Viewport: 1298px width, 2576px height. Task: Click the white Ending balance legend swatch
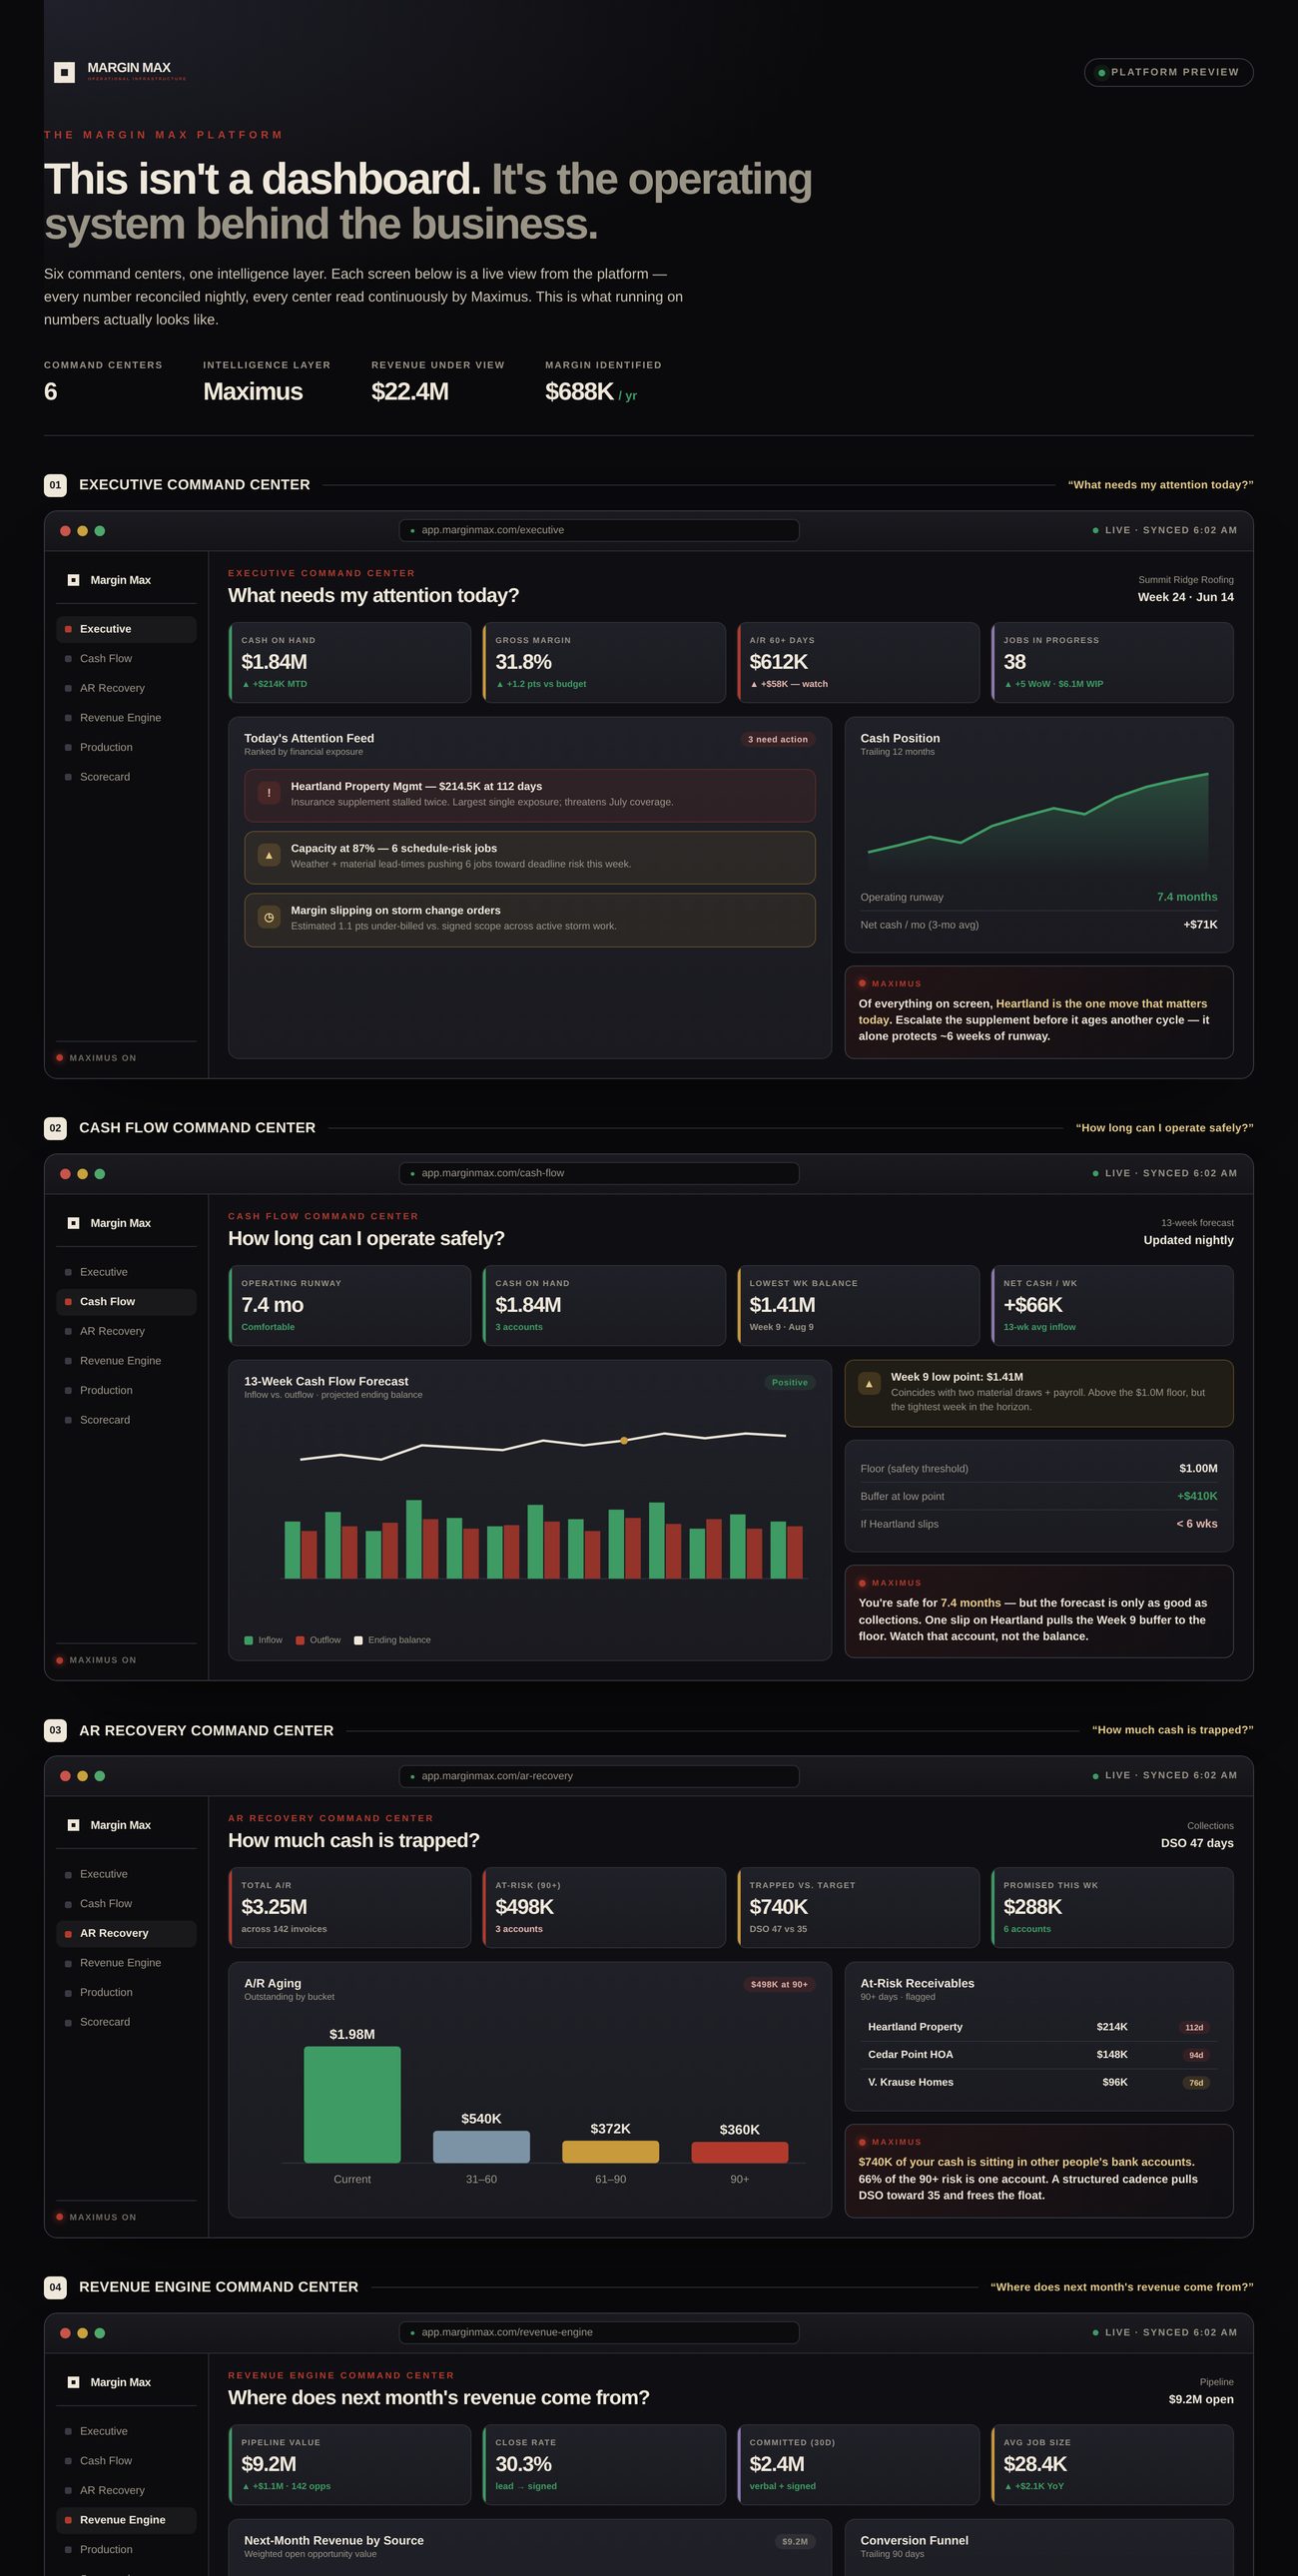point(358,1640)
